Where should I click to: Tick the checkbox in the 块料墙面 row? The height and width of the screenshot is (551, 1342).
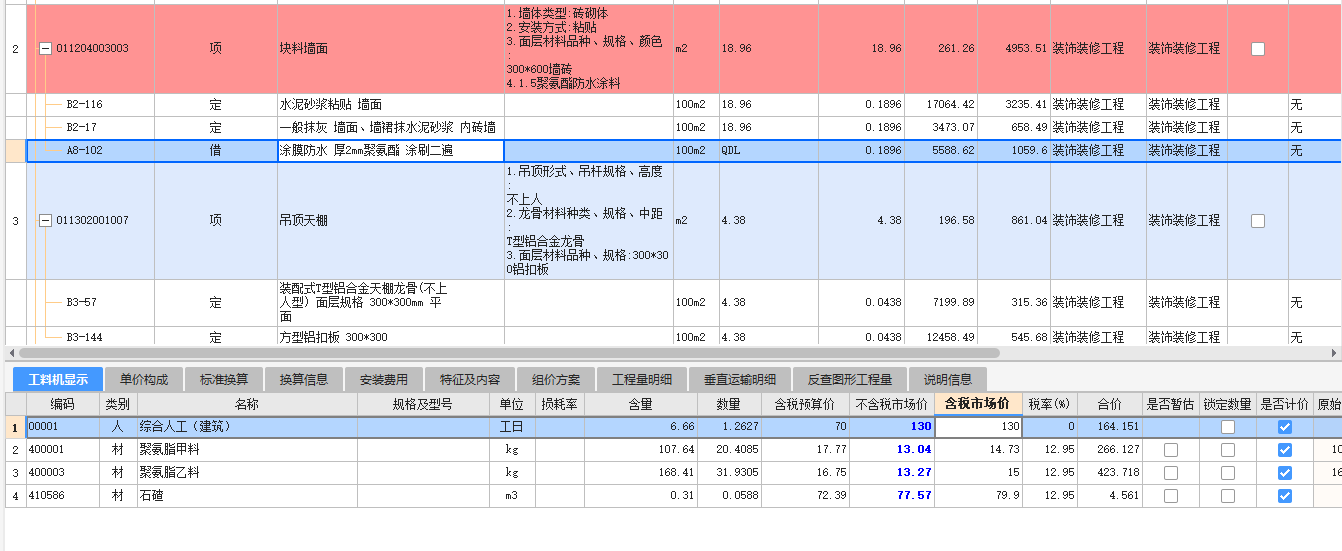[x=1258, y=48]
